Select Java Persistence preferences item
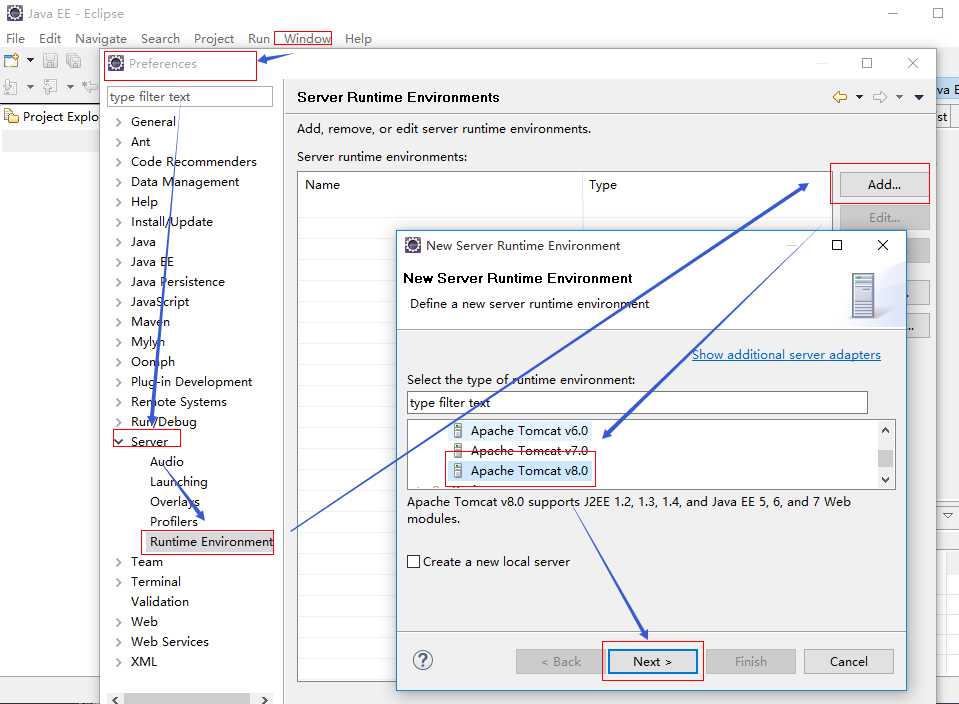The width and height of the screenshot is (959, 704). pos(177,281)
